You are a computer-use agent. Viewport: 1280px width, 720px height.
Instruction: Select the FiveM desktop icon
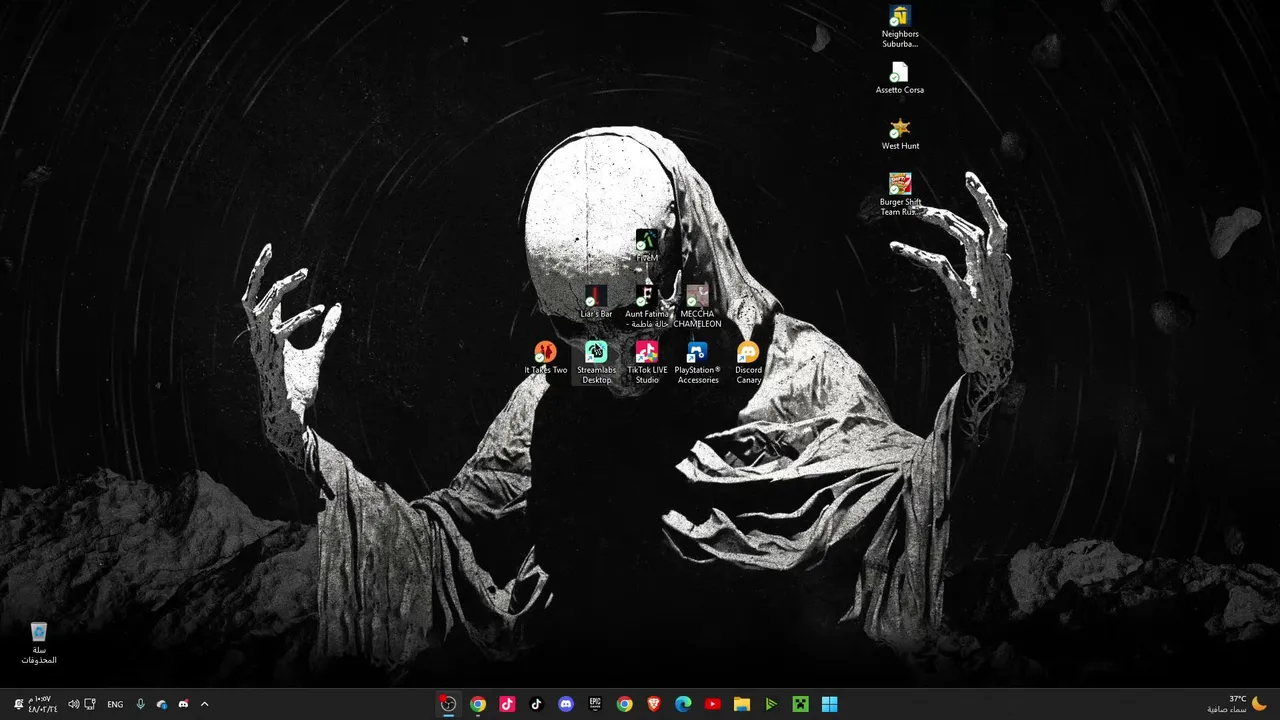(647, 246)
